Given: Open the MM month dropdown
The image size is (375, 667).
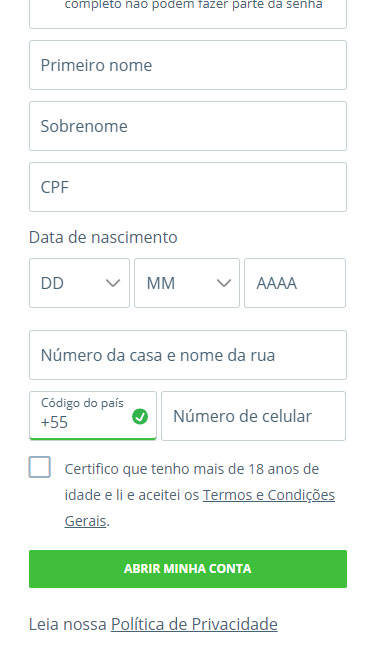Looking at the screenshot, I should pos(187,283).
